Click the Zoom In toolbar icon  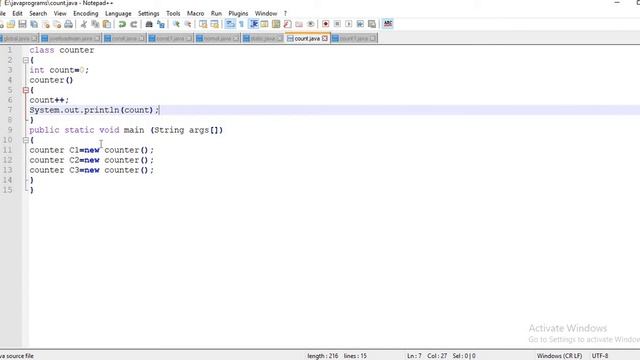pyautogui.click(x=176, y=24)
